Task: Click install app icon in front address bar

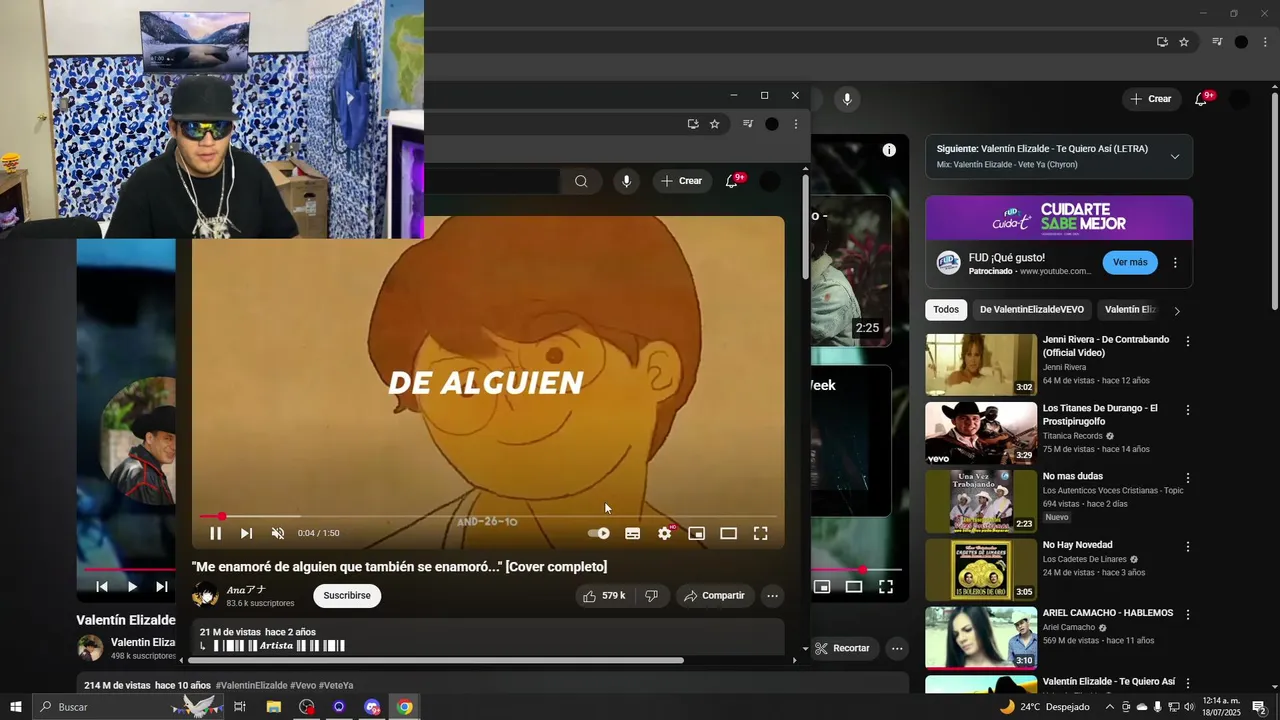Action: tap(692, 124)
